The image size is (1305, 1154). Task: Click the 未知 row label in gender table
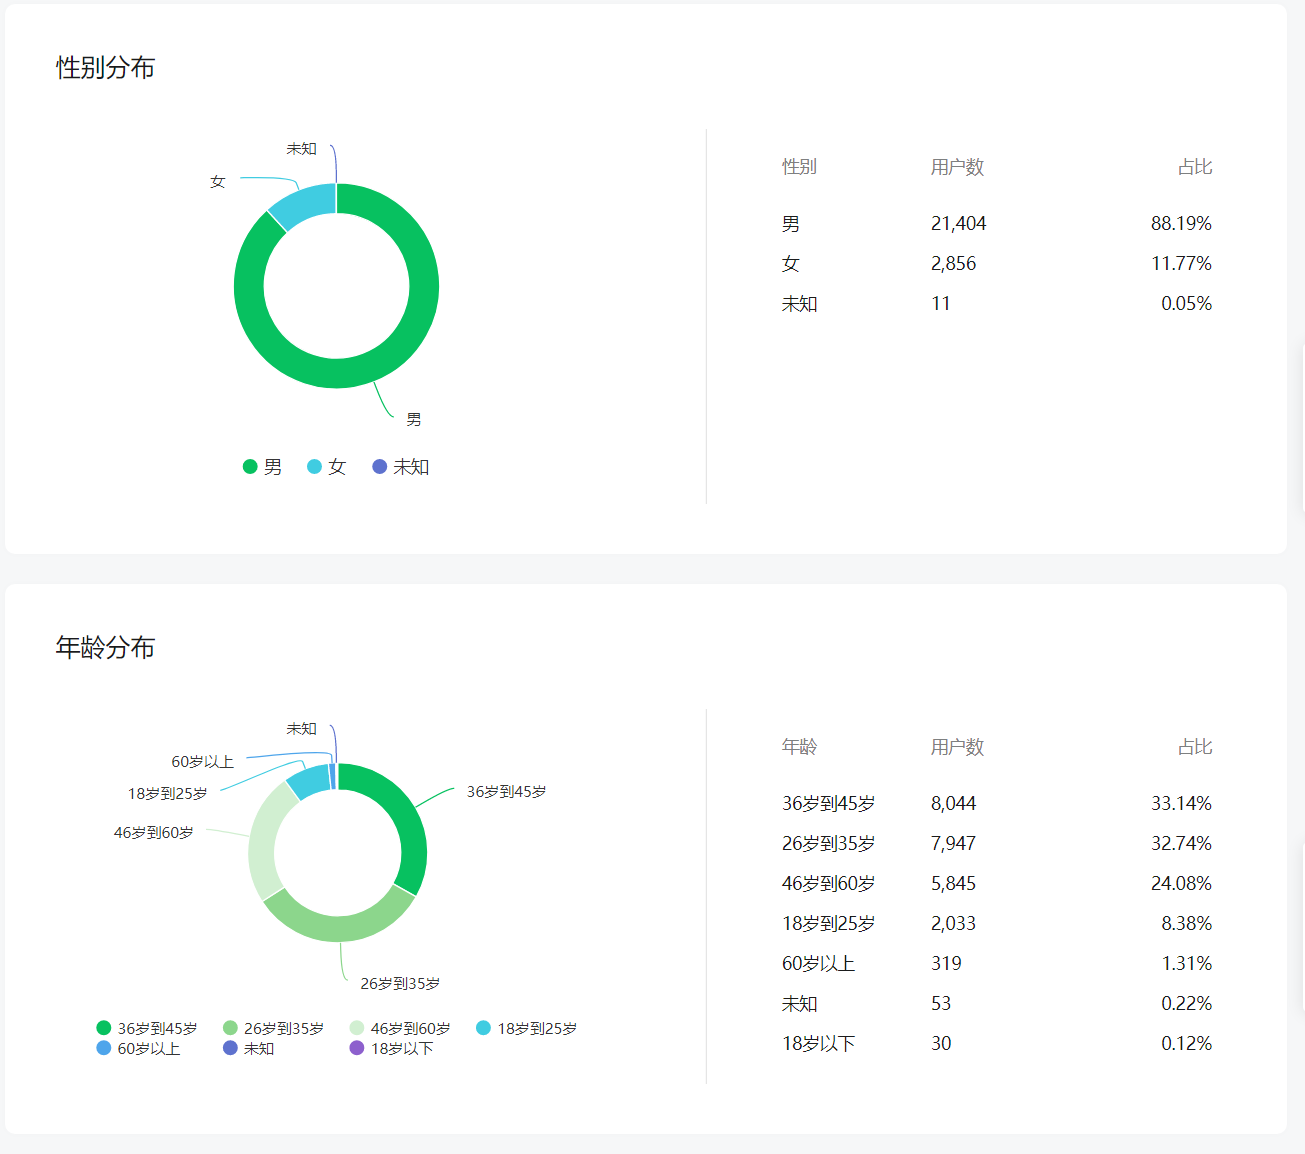coord(800,304)
